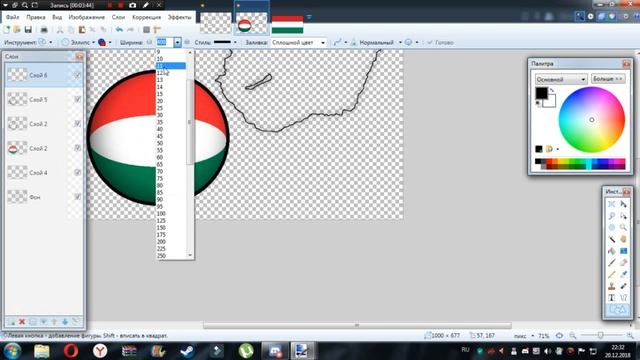Click the Print icon in toolbar
Image resolution: width=640 pixels, height=360 pixels.
(x=44, y=29)
